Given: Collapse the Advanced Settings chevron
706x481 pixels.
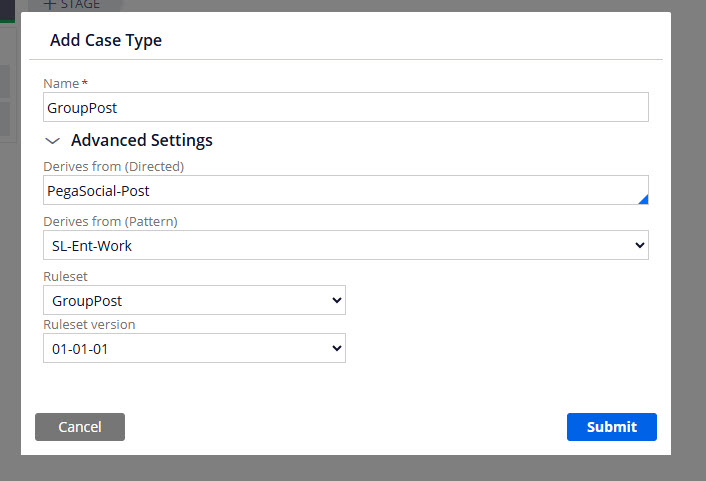Looking at the screenshot, I should click(53, 141).
